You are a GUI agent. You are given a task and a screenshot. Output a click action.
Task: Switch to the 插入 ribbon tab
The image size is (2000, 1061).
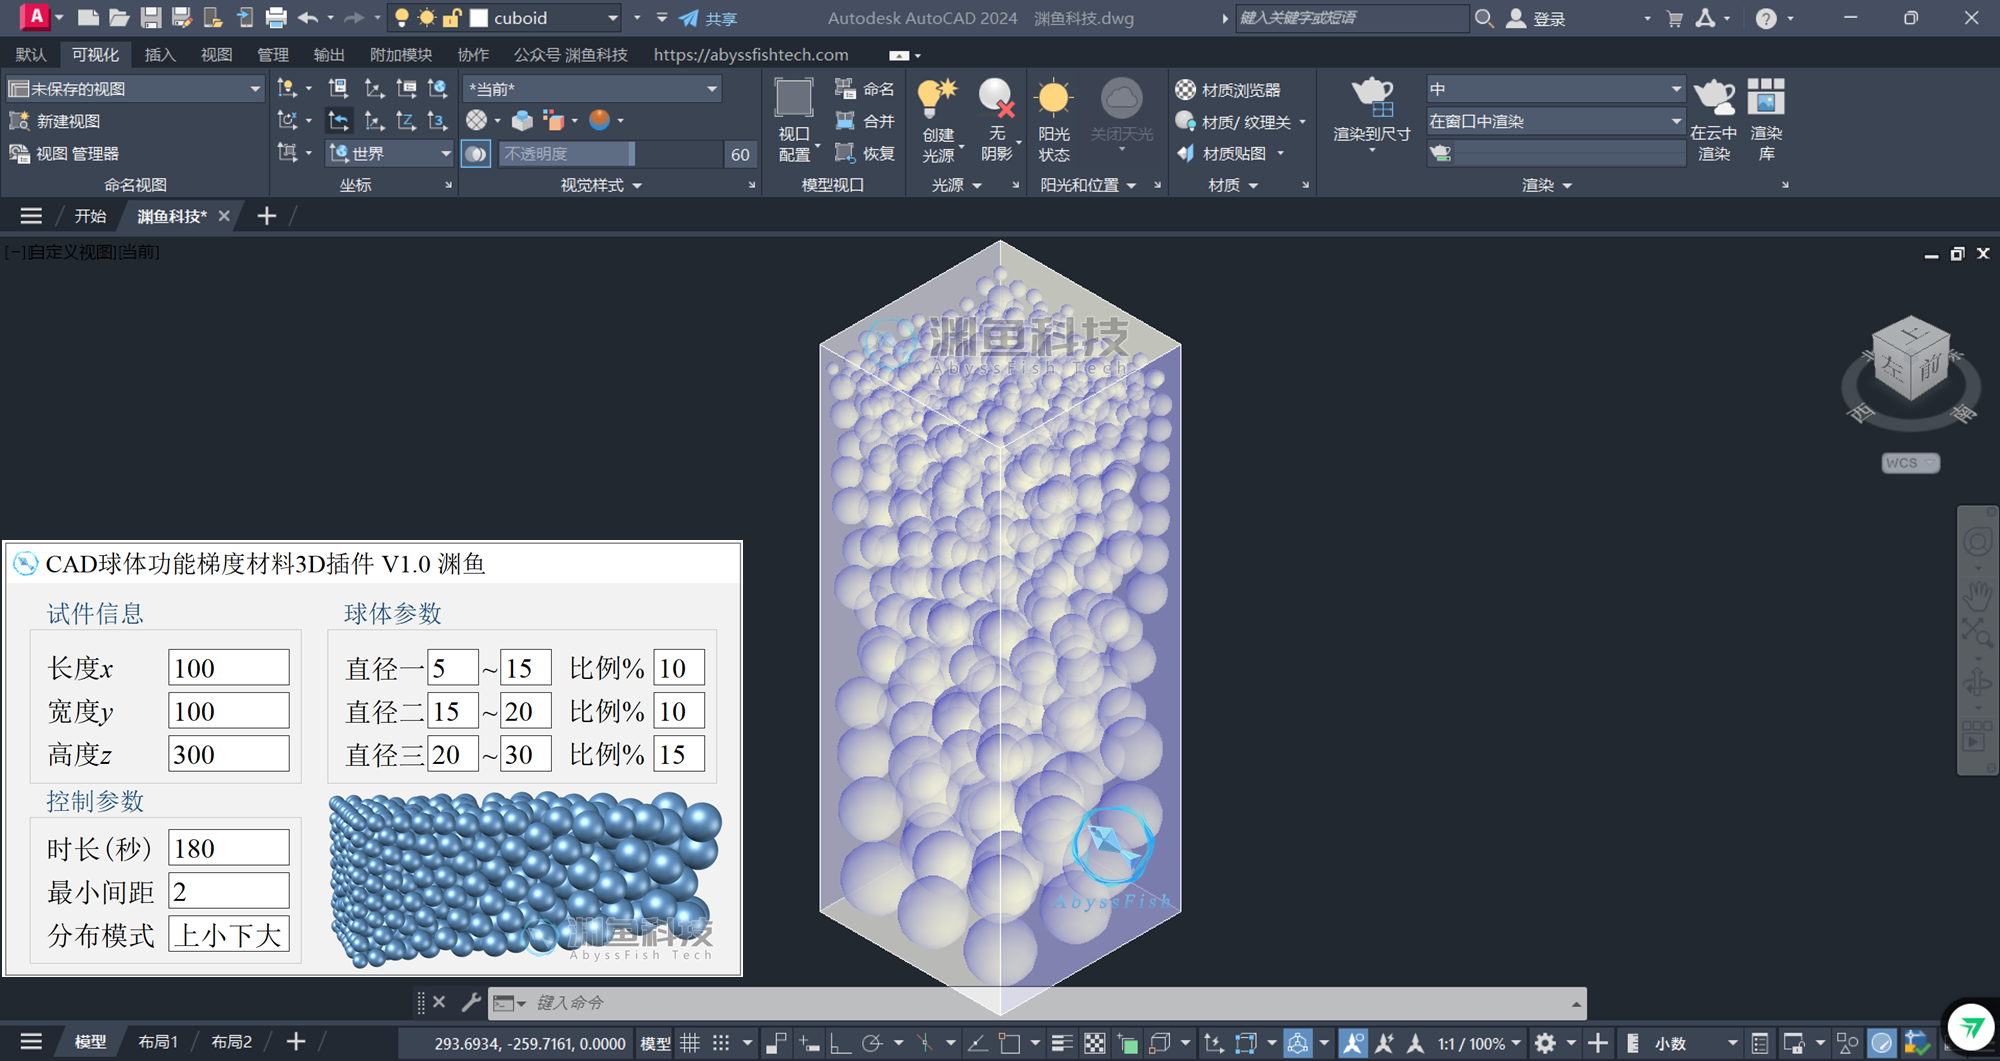(160, 55)
